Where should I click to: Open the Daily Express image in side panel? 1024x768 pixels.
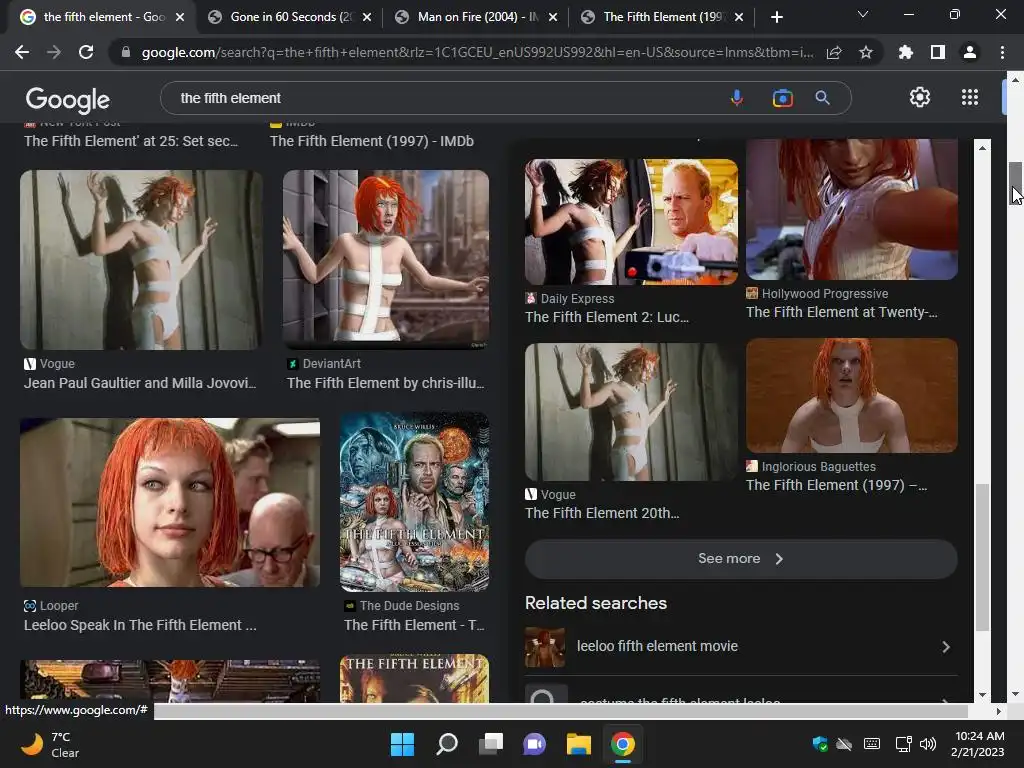(632, 222)
